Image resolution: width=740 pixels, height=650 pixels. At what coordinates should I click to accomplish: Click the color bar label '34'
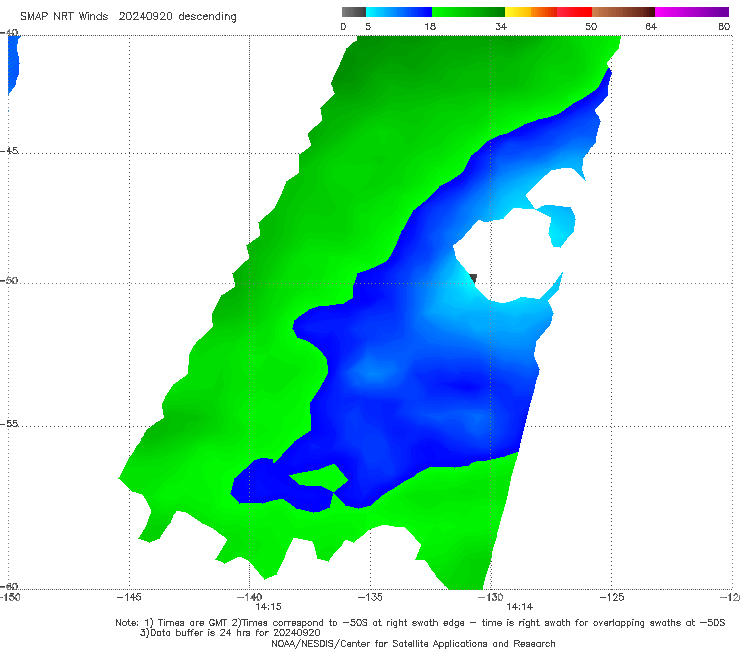coord(501,26)
